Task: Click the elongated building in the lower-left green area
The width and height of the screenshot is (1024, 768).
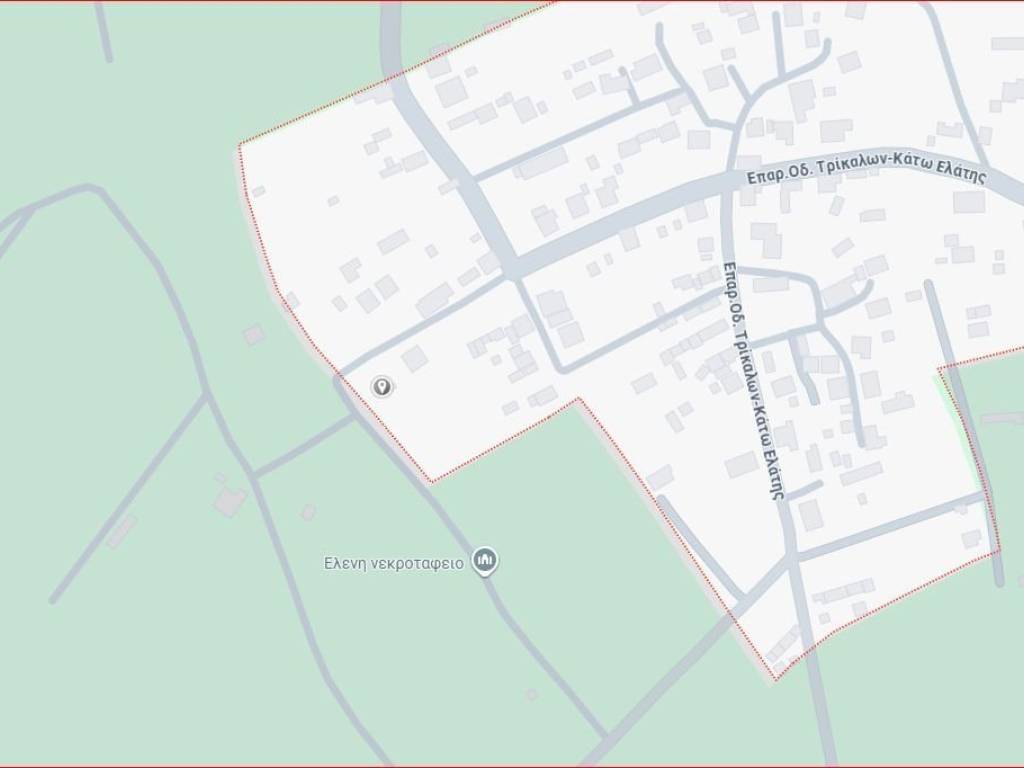Action: coord(122,530)
